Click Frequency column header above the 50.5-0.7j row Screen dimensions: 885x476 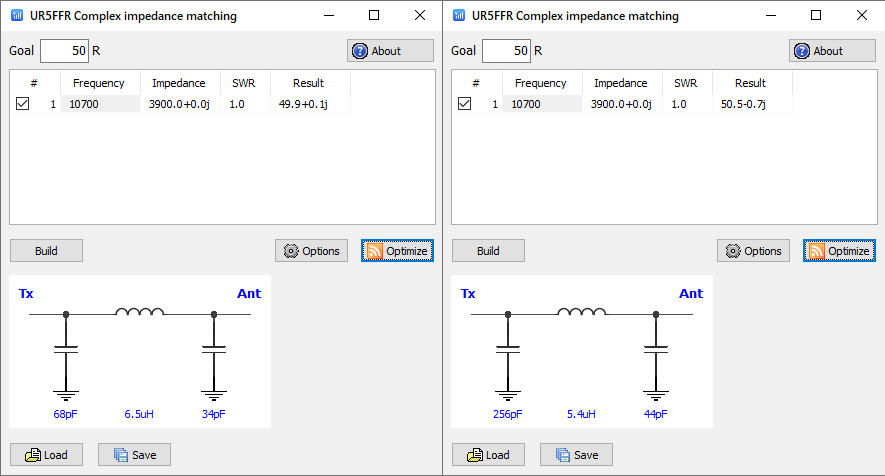click(x=540, y=83)
